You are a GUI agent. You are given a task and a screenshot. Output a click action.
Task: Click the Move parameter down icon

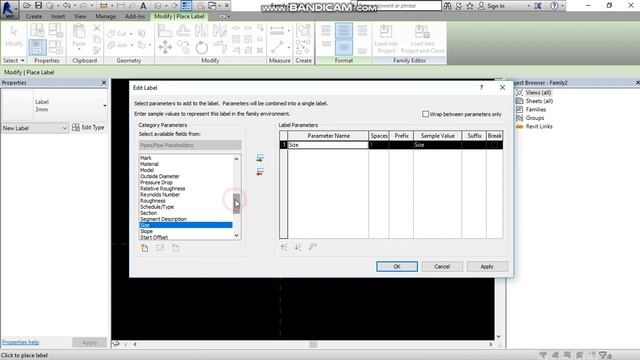(298, 247)
